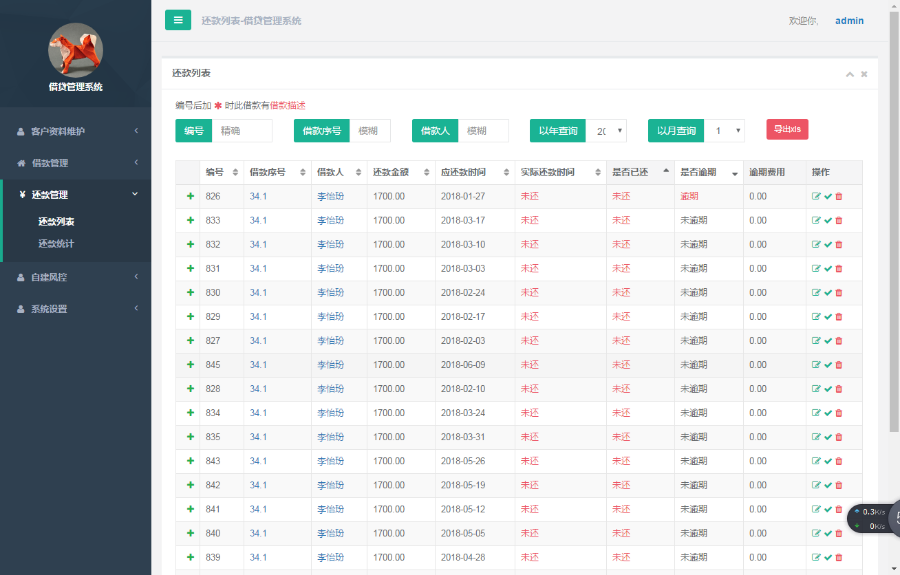Export the list with 导出xls button
900x575 pixels.
click(x=787, y=129)
